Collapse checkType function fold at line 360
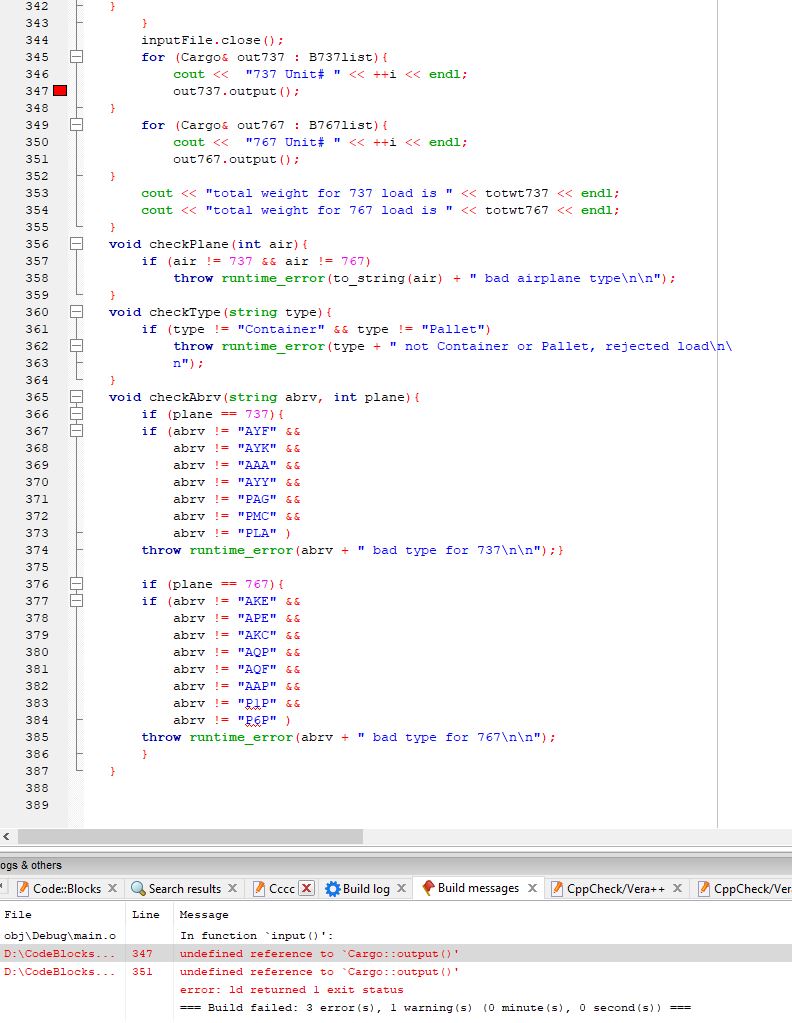 (x=76, y=312)
